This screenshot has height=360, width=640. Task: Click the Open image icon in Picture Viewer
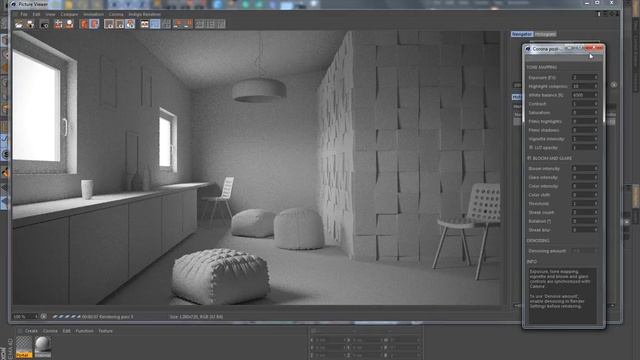(x=19, y=24)
